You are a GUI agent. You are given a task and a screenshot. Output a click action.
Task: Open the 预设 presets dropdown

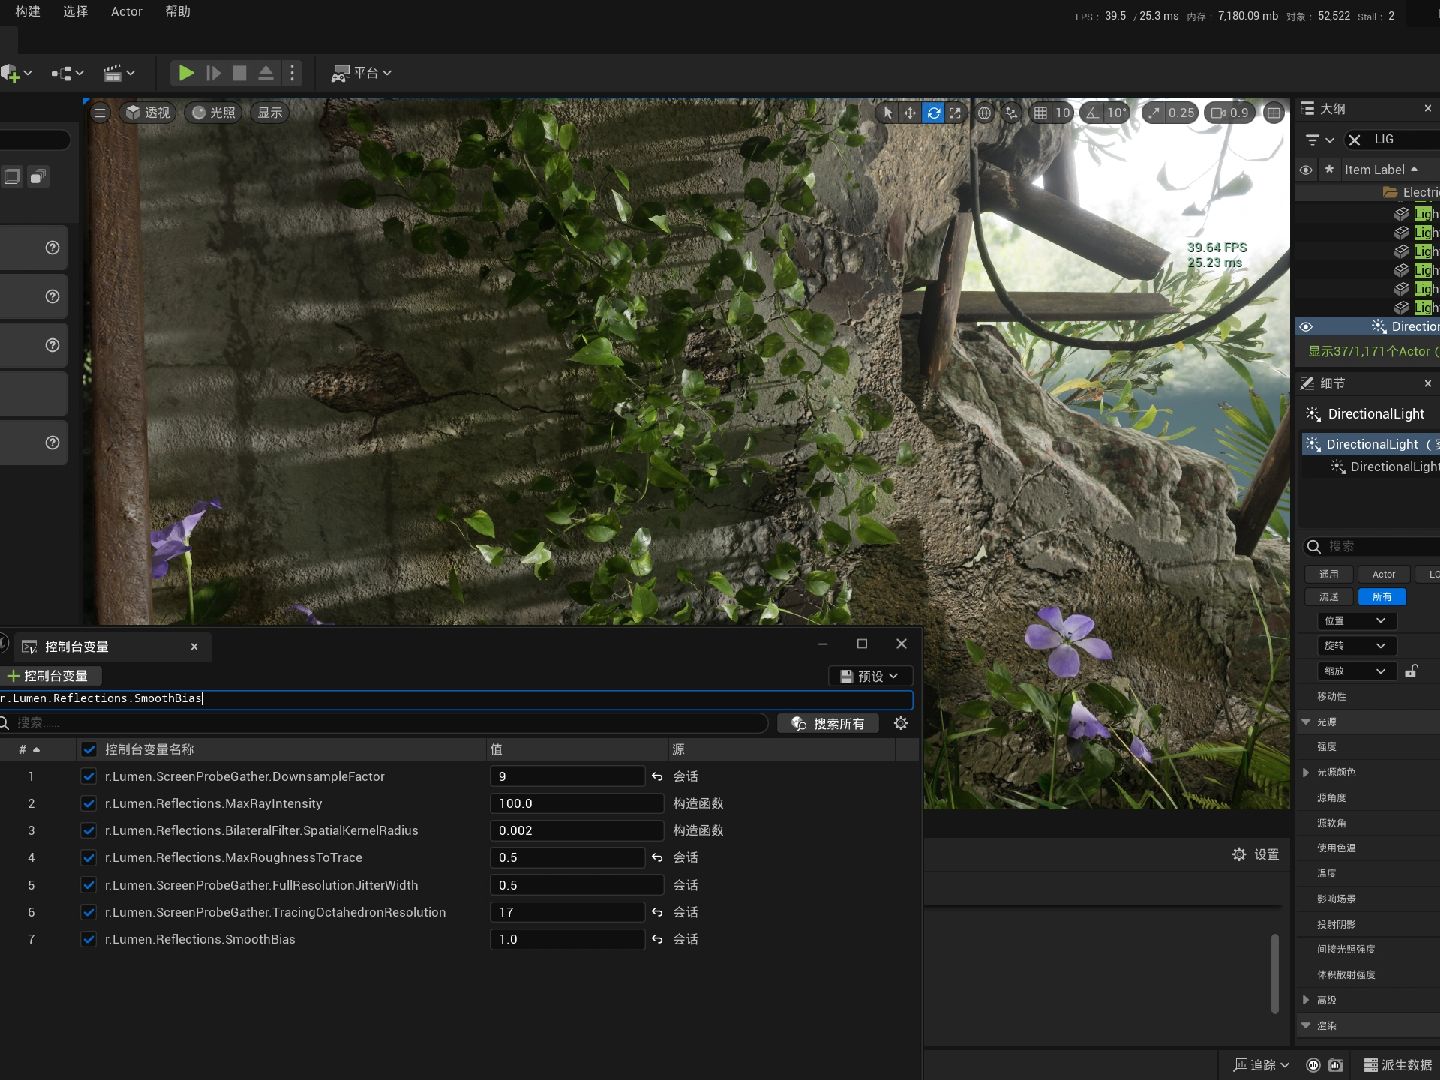(x=869, y=676)
